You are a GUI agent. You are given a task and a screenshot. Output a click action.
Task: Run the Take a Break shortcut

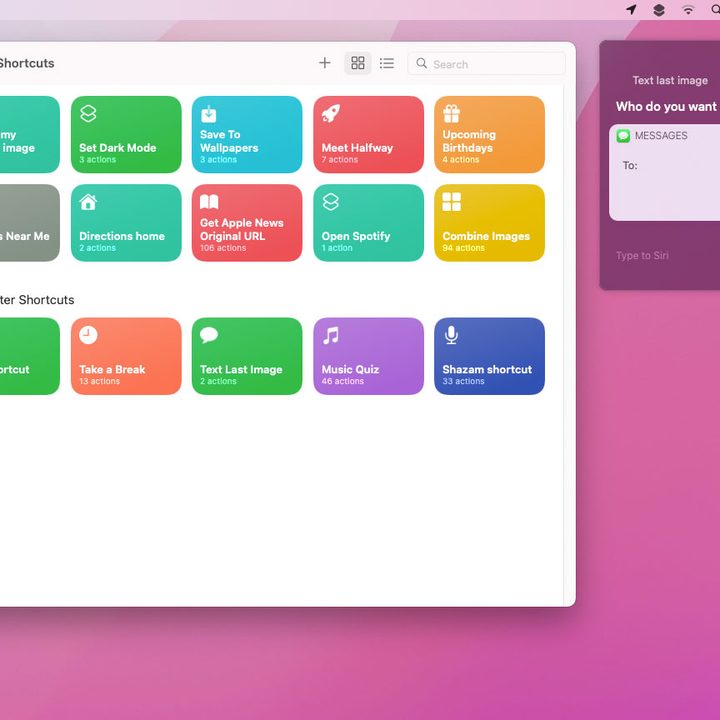click(126, 356)
